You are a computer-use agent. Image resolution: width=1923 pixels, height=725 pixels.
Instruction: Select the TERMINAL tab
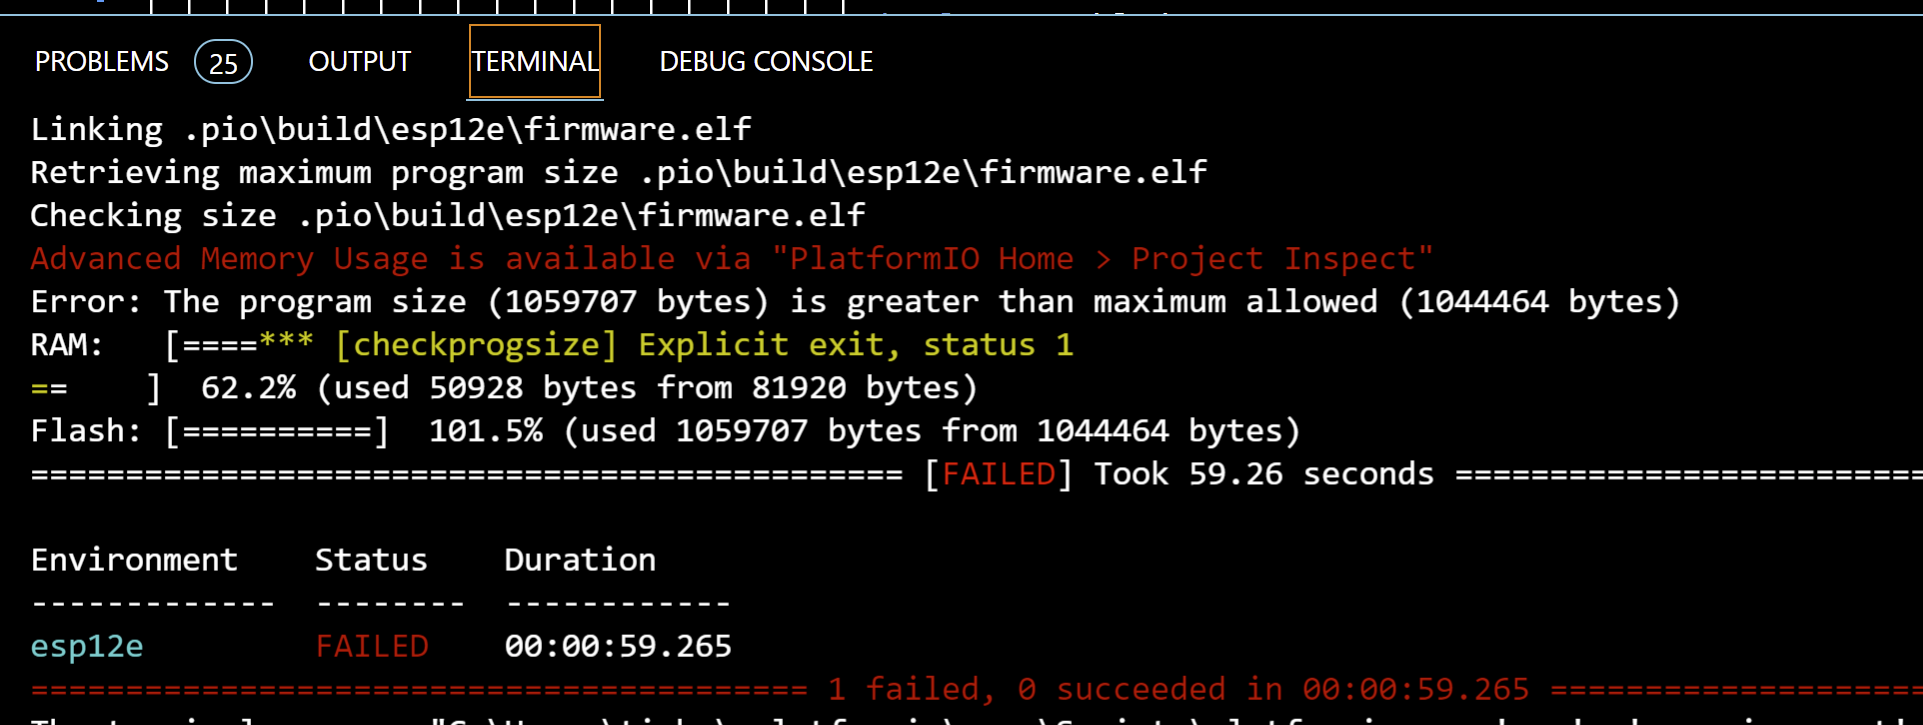[533, 61]
